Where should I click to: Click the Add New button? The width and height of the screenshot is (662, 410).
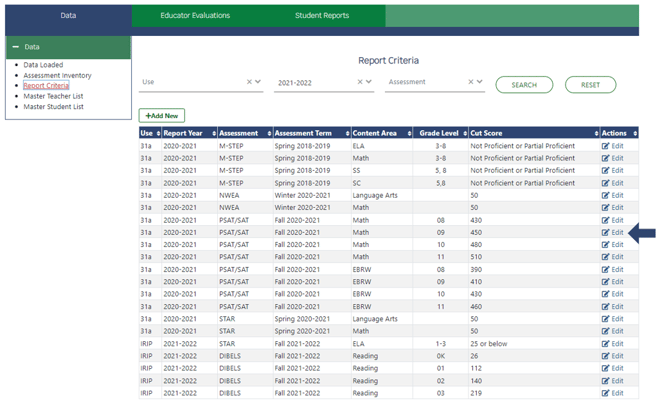tap(162, 116)
